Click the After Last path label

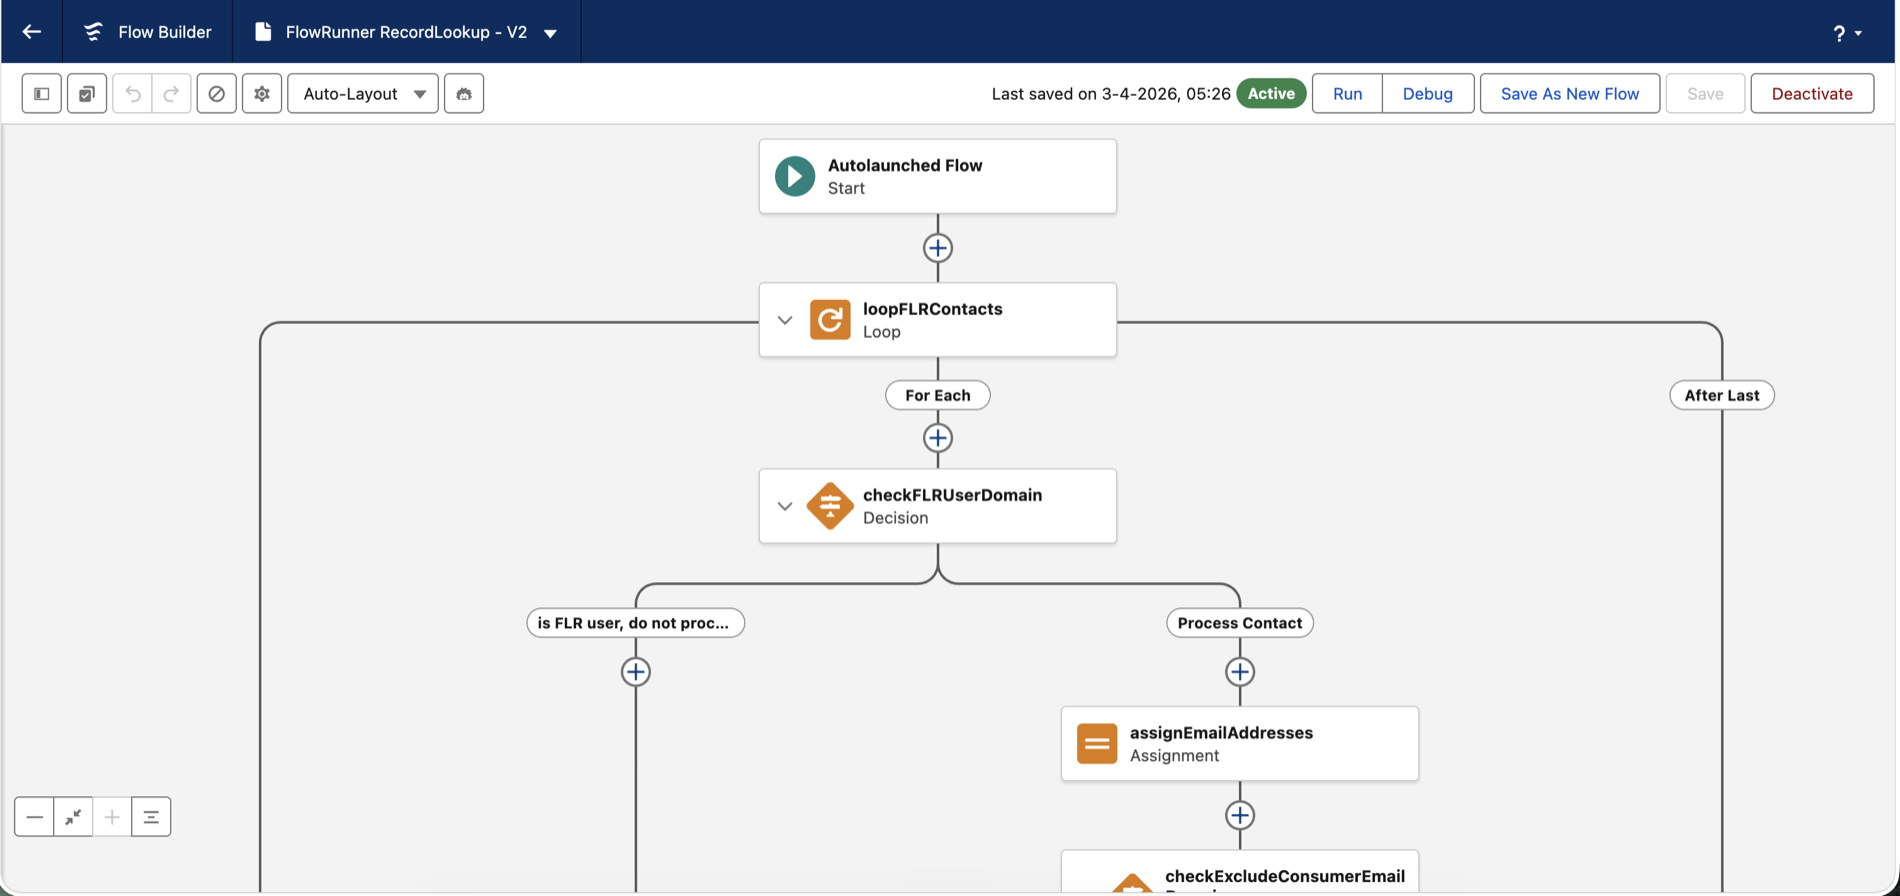point(1722,395)
